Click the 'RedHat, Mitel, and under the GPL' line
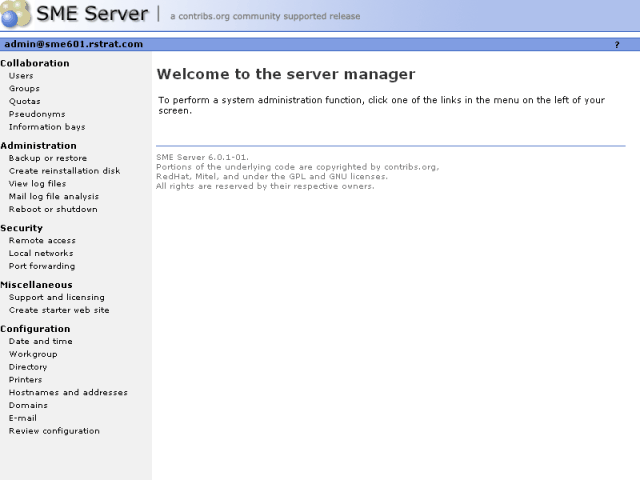640x480 pixels. click(x=272, y=176)
